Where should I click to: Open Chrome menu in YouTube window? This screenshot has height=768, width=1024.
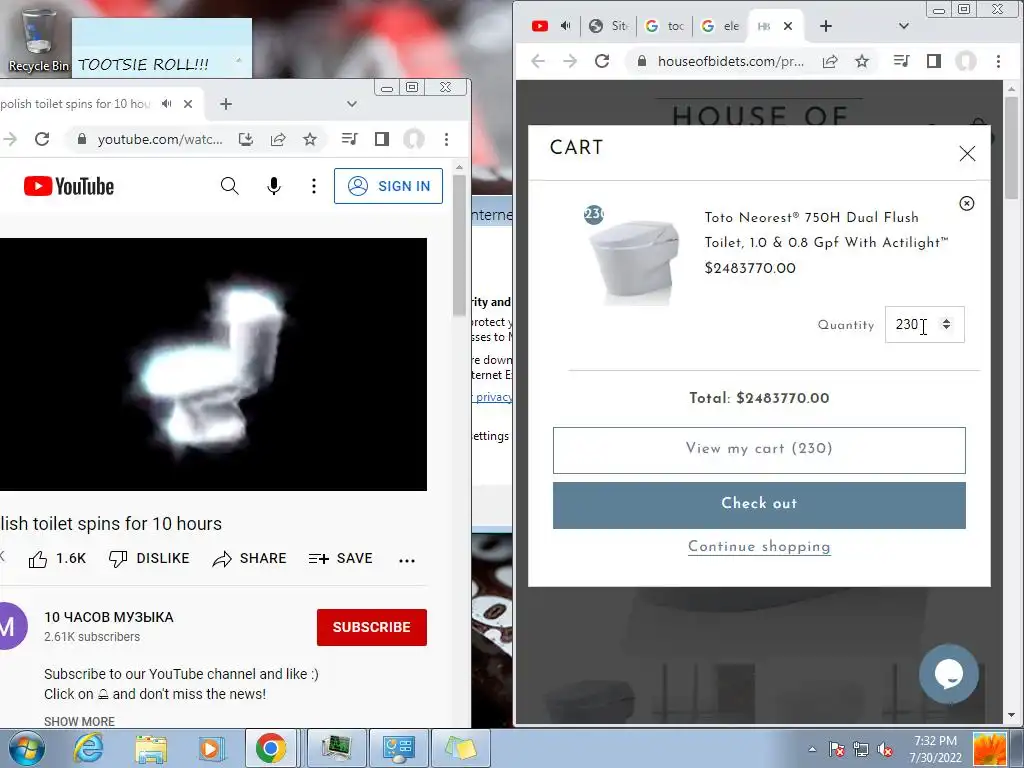(x=446, y=139)
